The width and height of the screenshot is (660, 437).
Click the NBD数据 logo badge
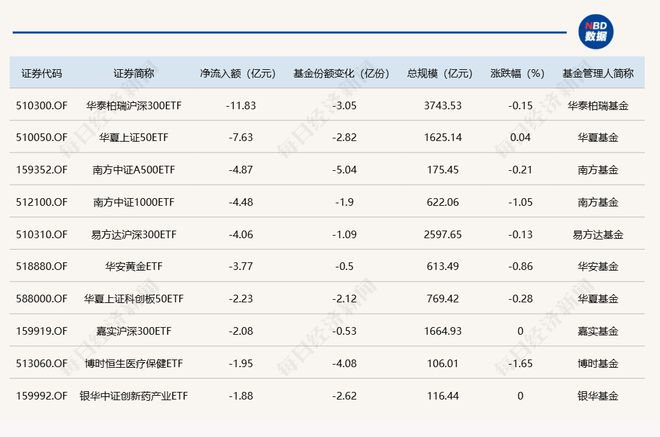[x=596, y=32]
